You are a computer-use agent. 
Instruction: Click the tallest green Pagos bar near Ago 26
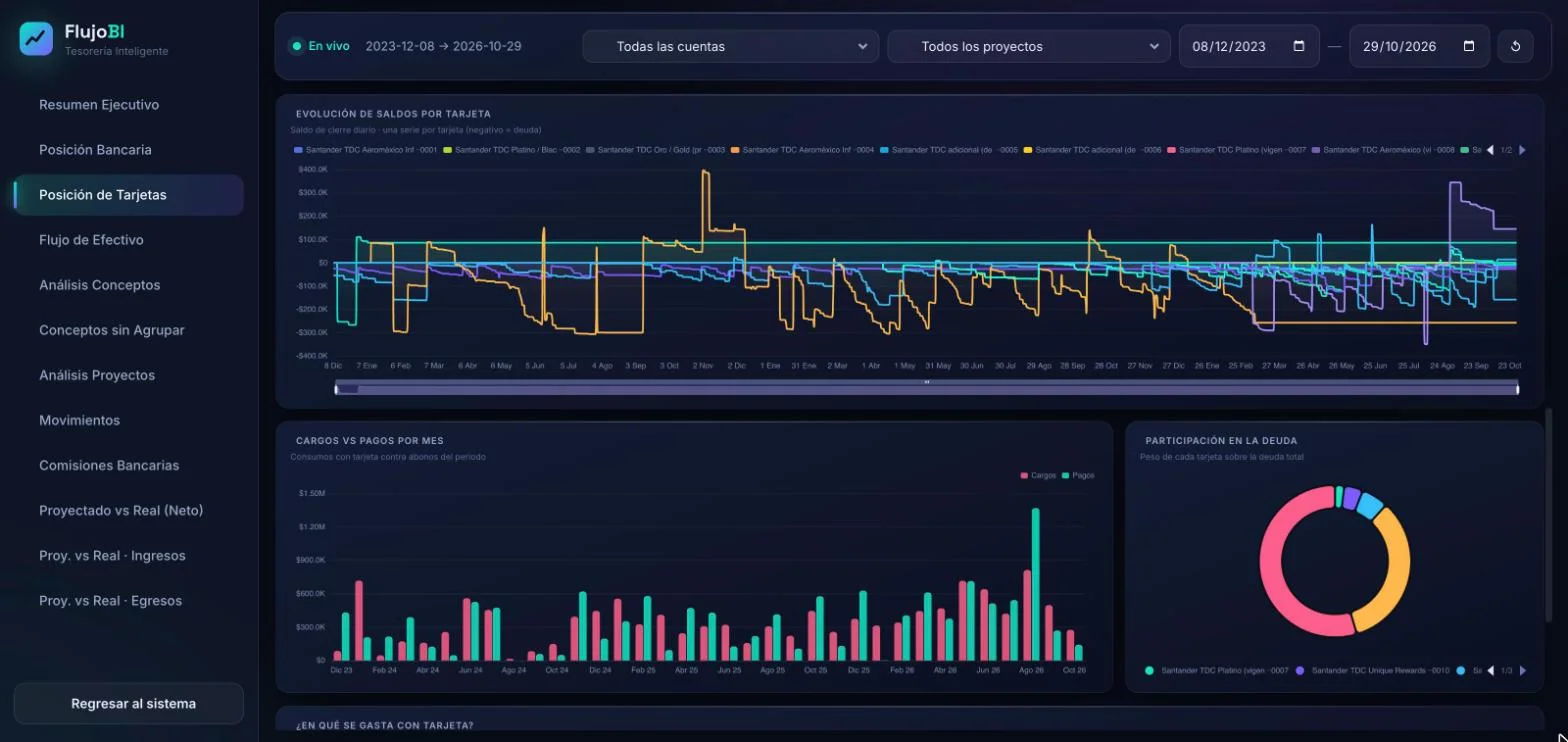[x=1035, y=584]
